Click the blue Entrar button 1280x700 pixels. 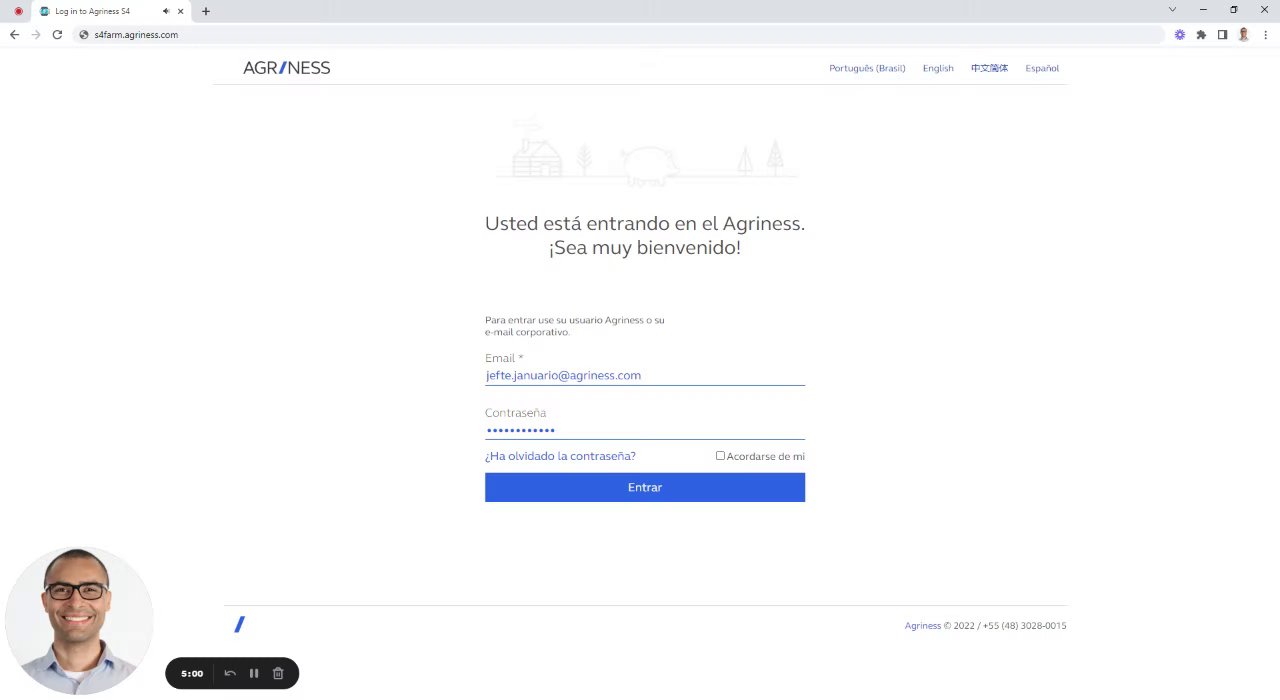click(x=645, y=487)
